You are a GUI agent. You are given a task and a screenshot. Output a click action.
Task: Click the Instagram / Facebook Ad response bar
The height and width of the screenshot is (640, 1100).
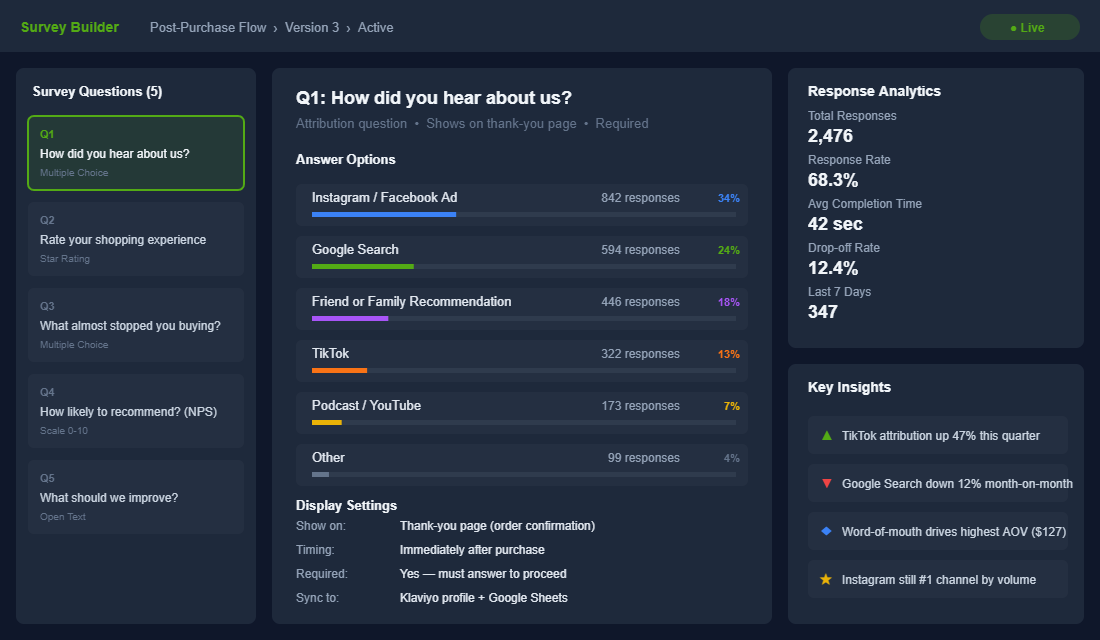click(520, 205)
